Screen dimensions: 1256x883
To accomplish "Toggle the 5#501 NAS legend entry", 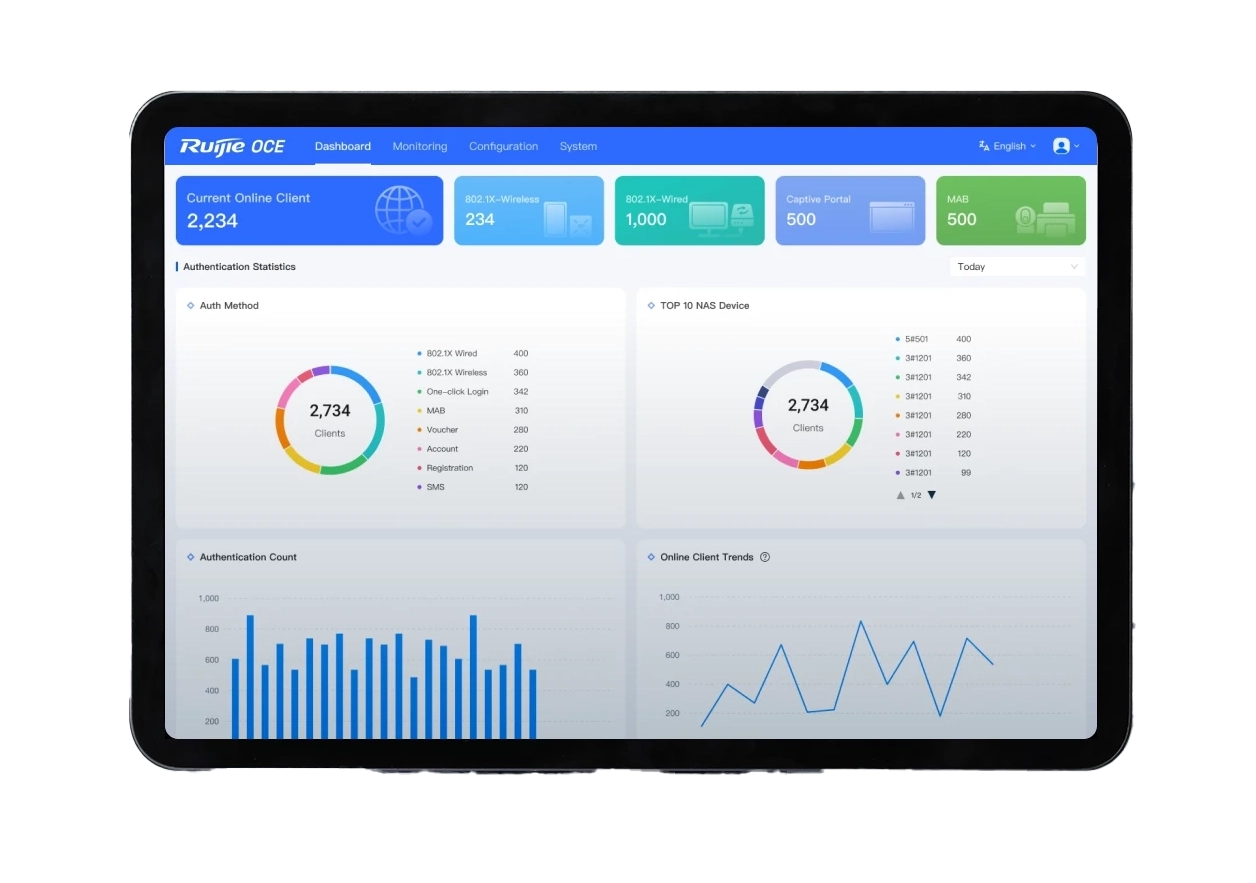I will click(916, 339).
